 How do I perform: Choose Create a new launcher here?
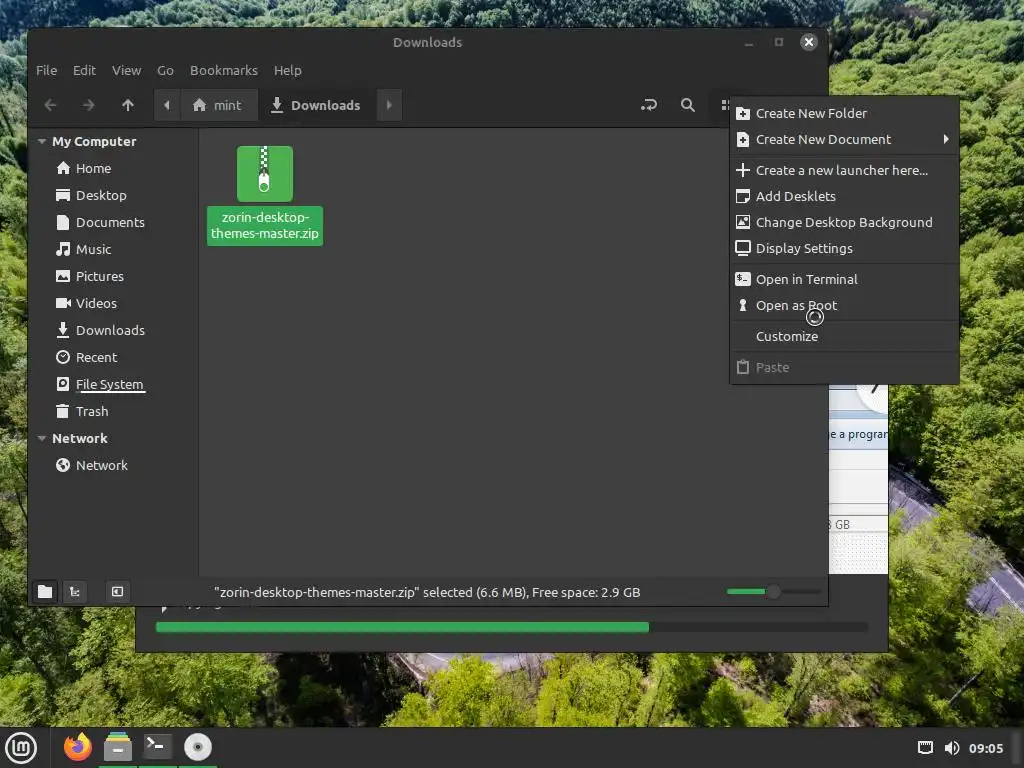coord(844,170)
